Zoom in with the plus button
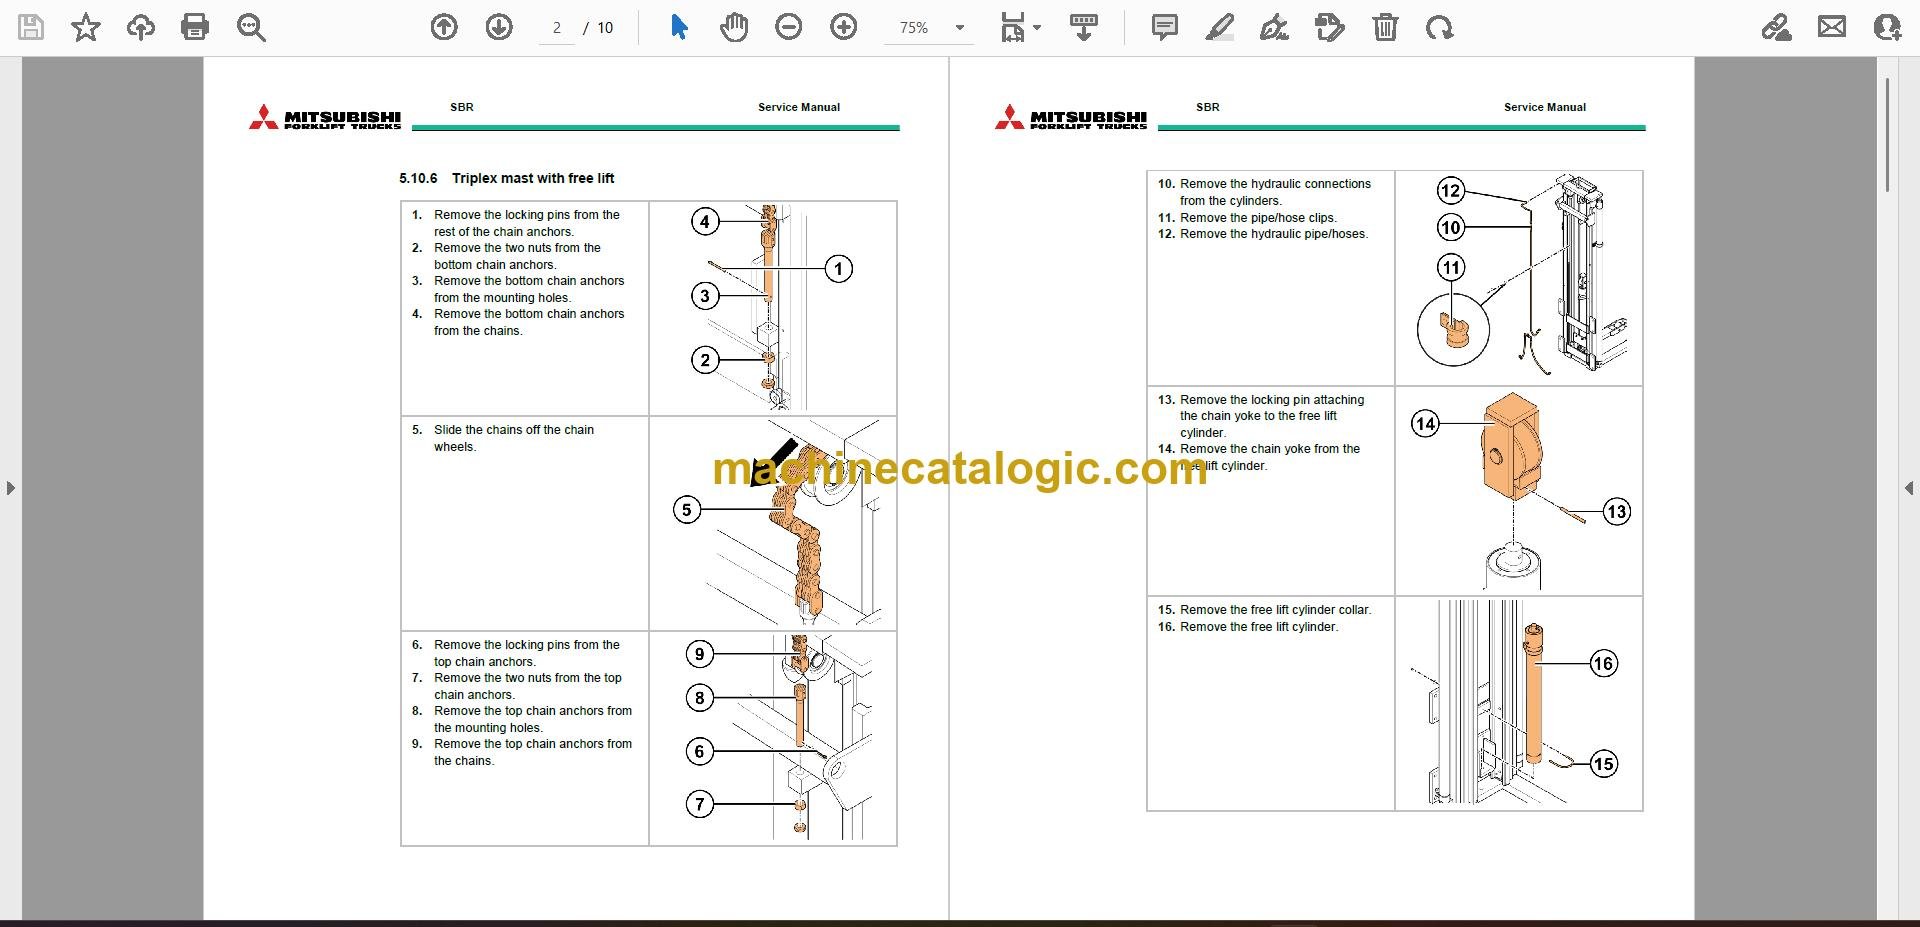The image size is (1920, 927). (x=844, y=28)
